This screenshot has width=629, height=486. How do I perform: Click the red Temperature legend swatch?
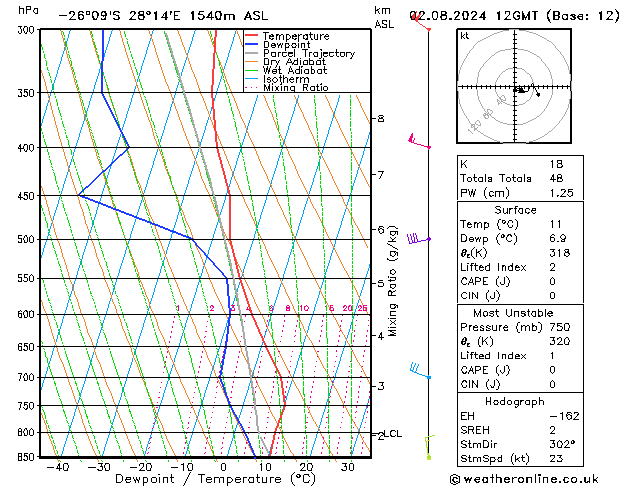(x=251, y=36)
